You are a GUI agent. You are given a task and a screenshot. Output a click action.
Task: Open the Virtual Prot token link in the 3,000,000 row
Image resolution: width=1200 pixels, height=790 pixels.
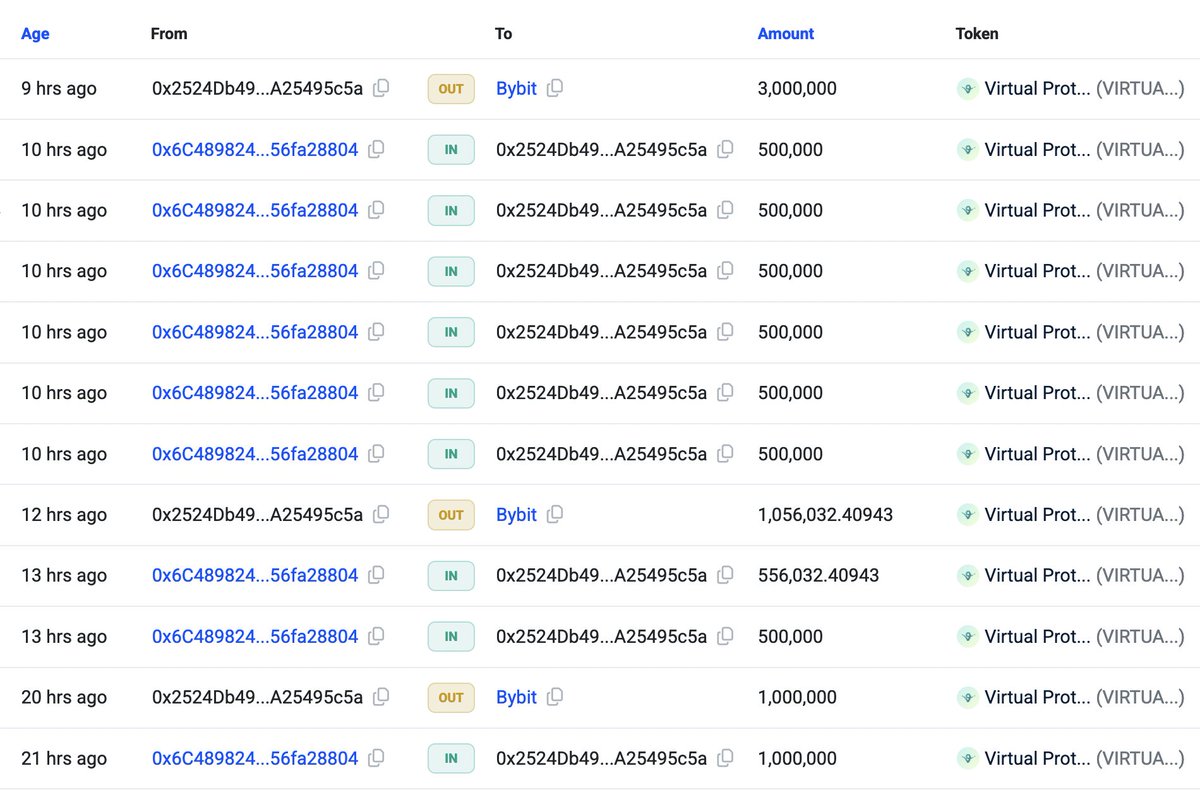point(1038,88)
